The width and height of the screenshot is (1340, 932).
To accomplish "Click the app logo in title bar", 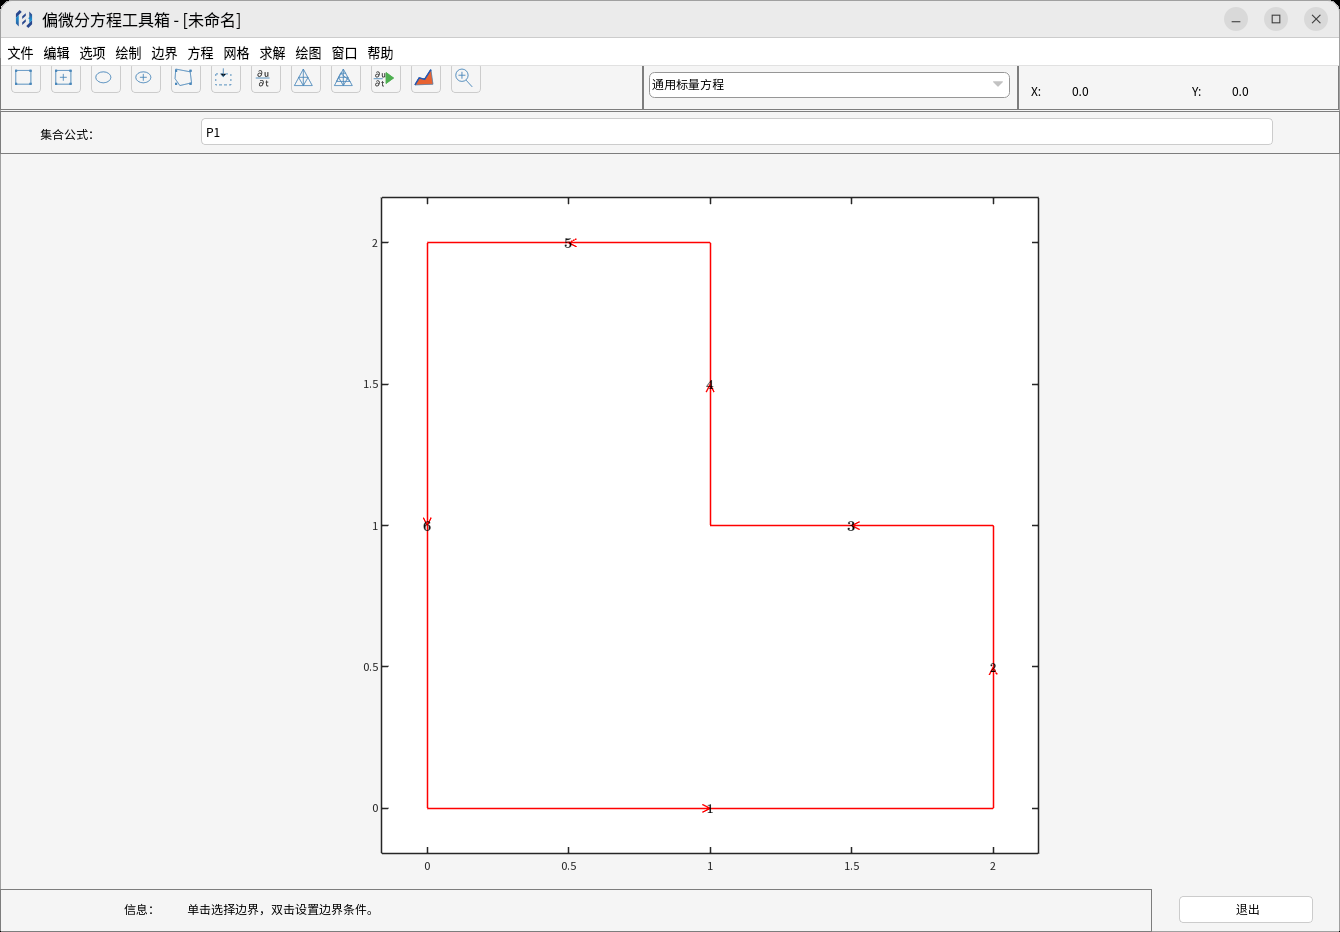I will pos(24,19).
